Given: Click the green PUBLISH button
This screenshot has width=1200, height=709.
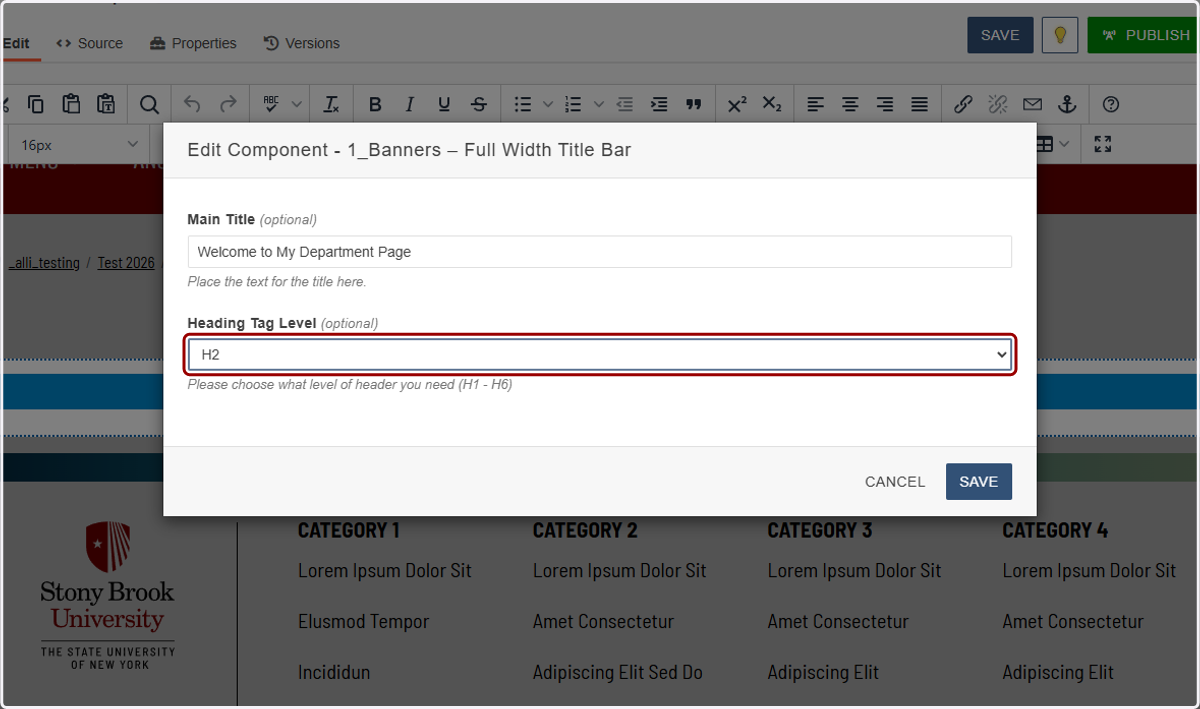Looking at the screenshot, I should [1143, 35].
